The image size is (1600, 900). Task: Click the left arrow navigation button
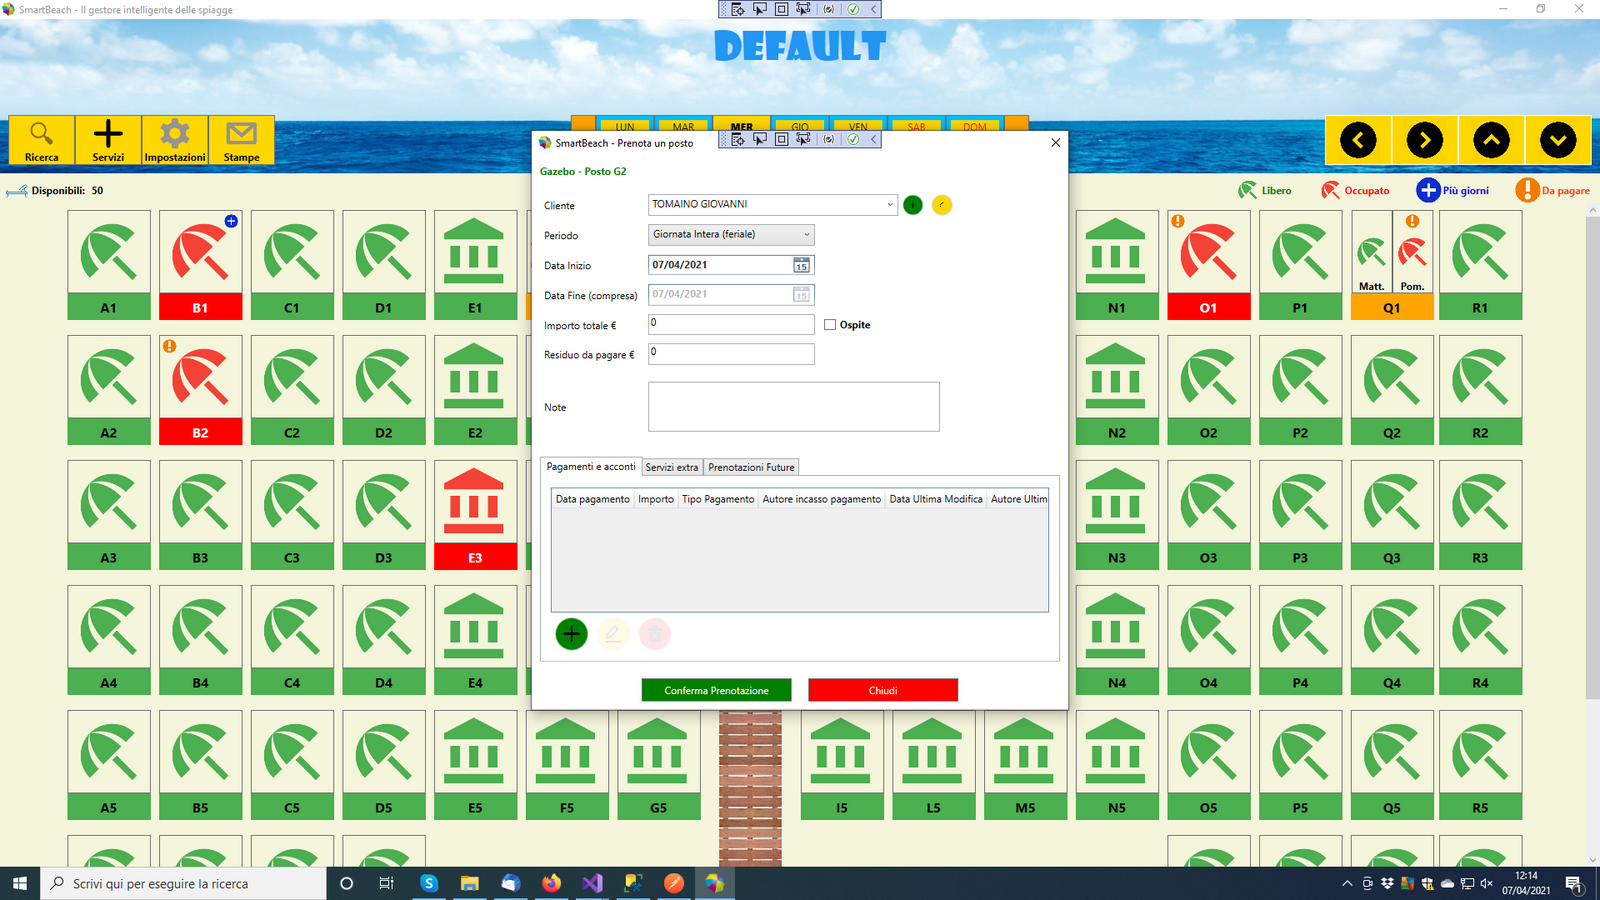(x=1358, y=141)
